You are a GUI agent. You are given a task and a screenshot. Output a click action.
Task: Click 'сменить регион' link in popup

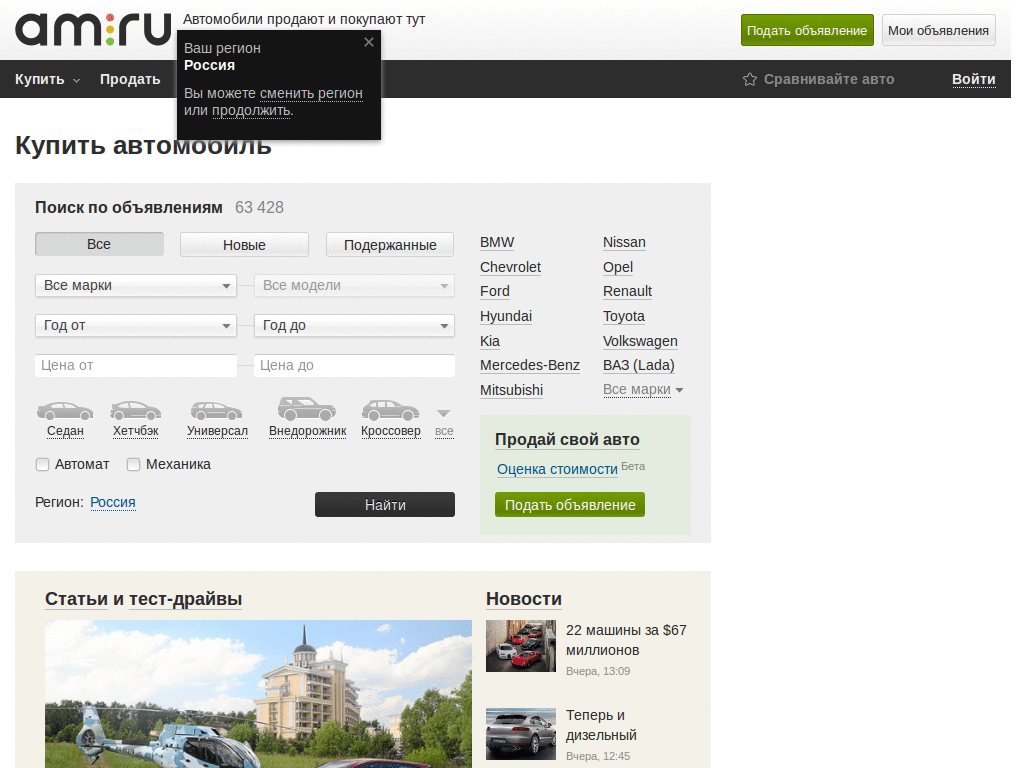(x=311, y=93)
